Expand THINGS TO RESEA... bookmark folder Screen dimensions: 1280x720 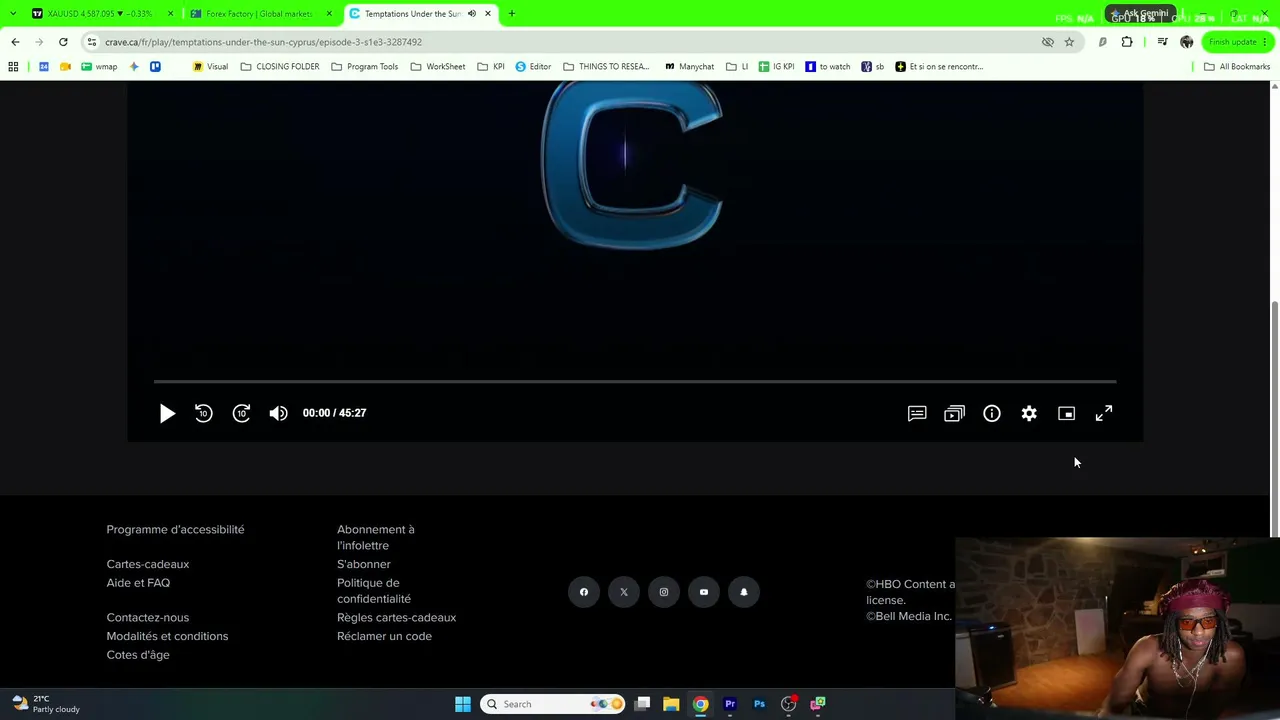[606, 67]
